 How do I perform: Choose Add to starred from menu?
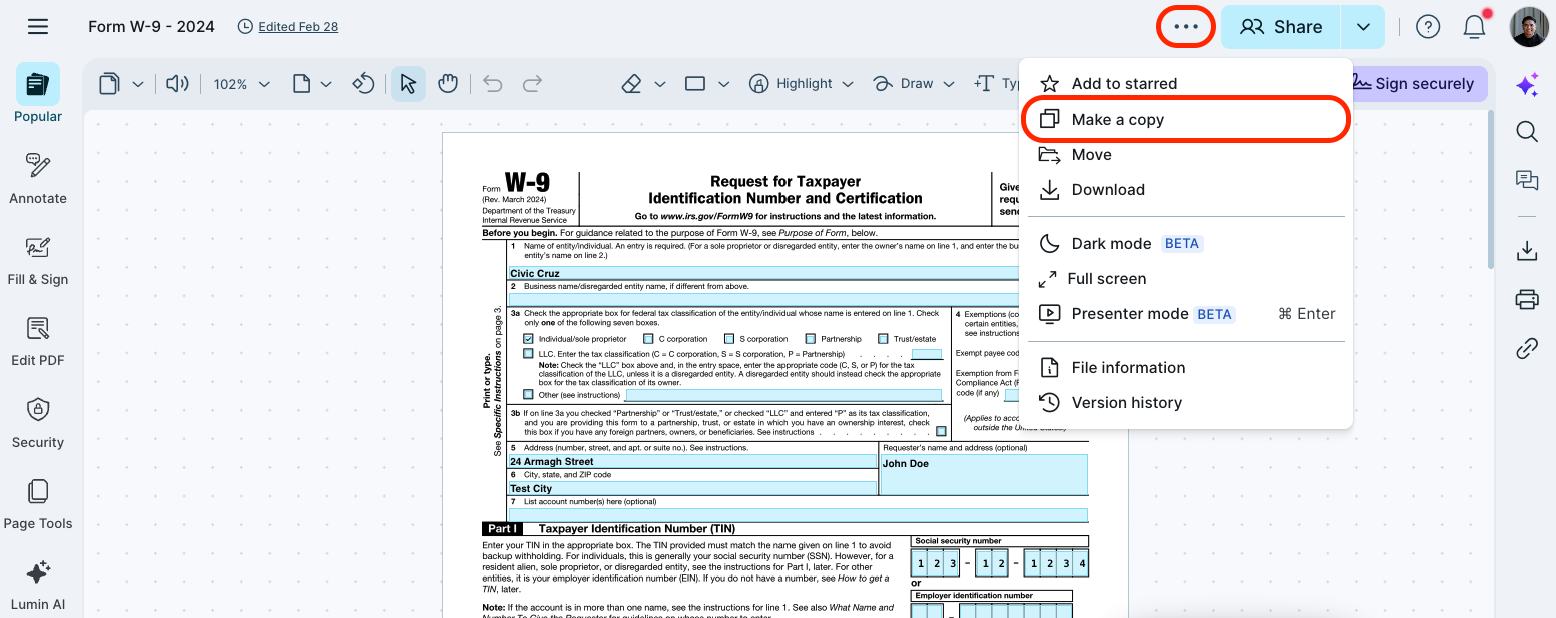(x=1186, y=84)
